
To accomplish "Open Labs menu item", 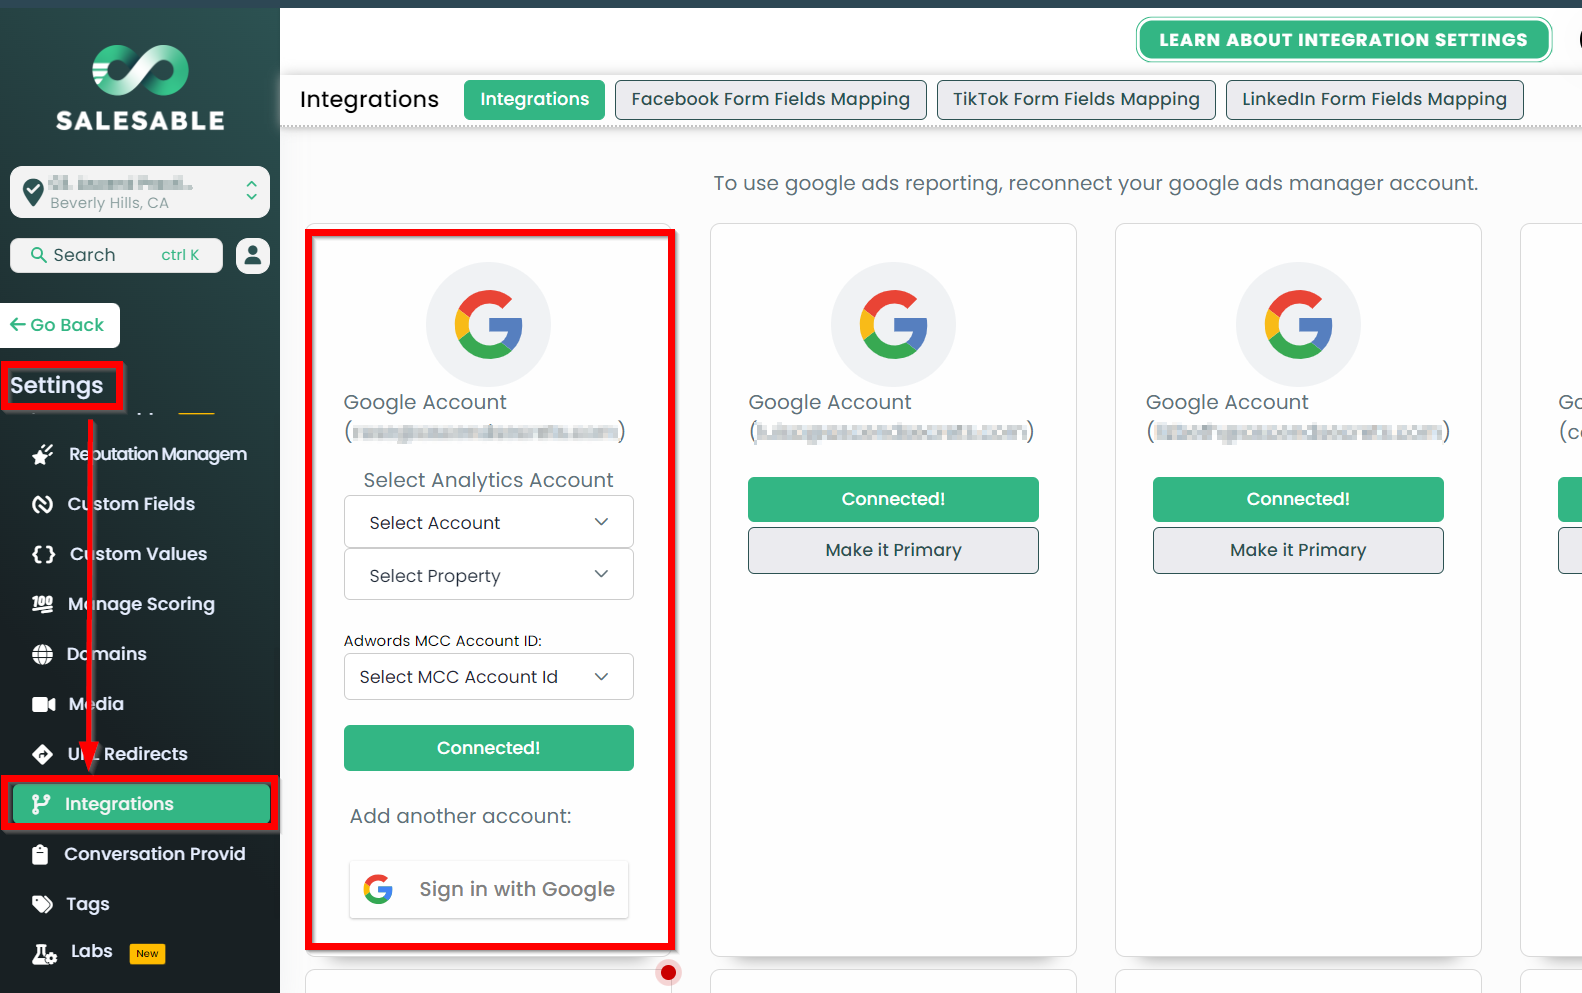I will coord(92,952).
